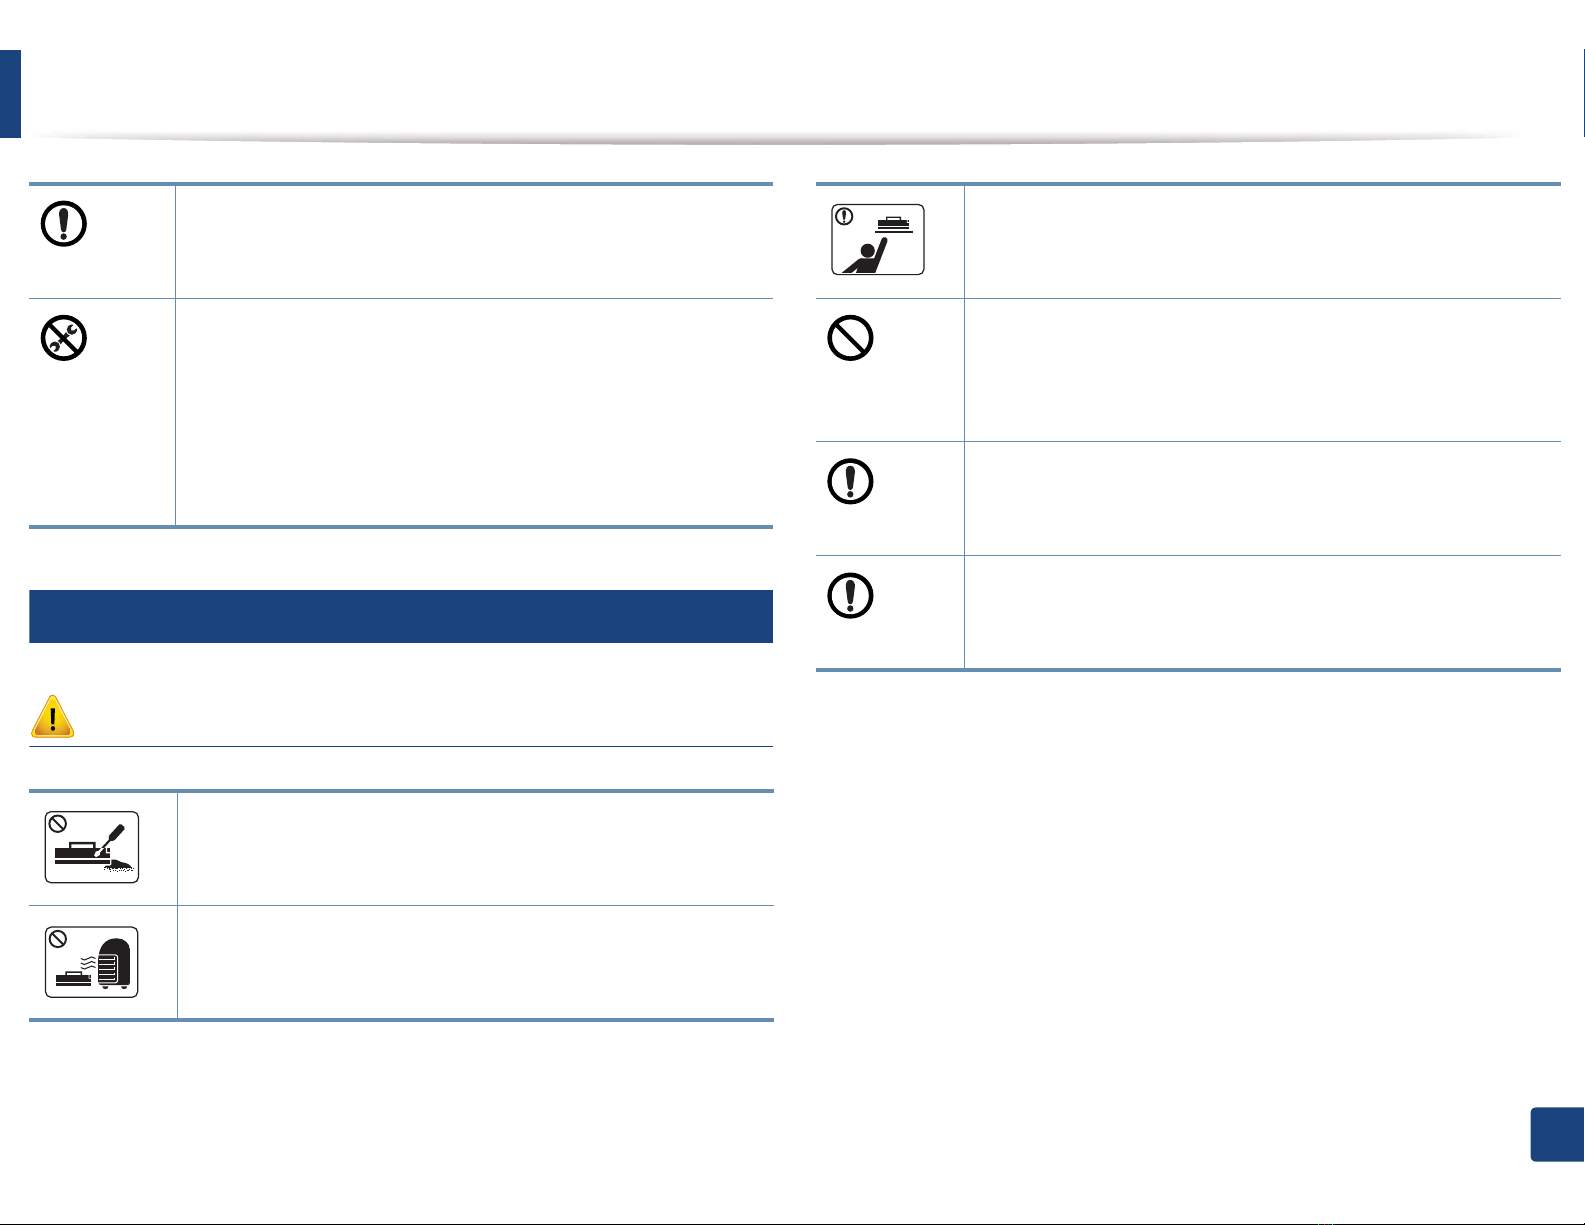Click the blue chapter tab at top-left edge
1585x1225 pixels.
pos(10,94)
